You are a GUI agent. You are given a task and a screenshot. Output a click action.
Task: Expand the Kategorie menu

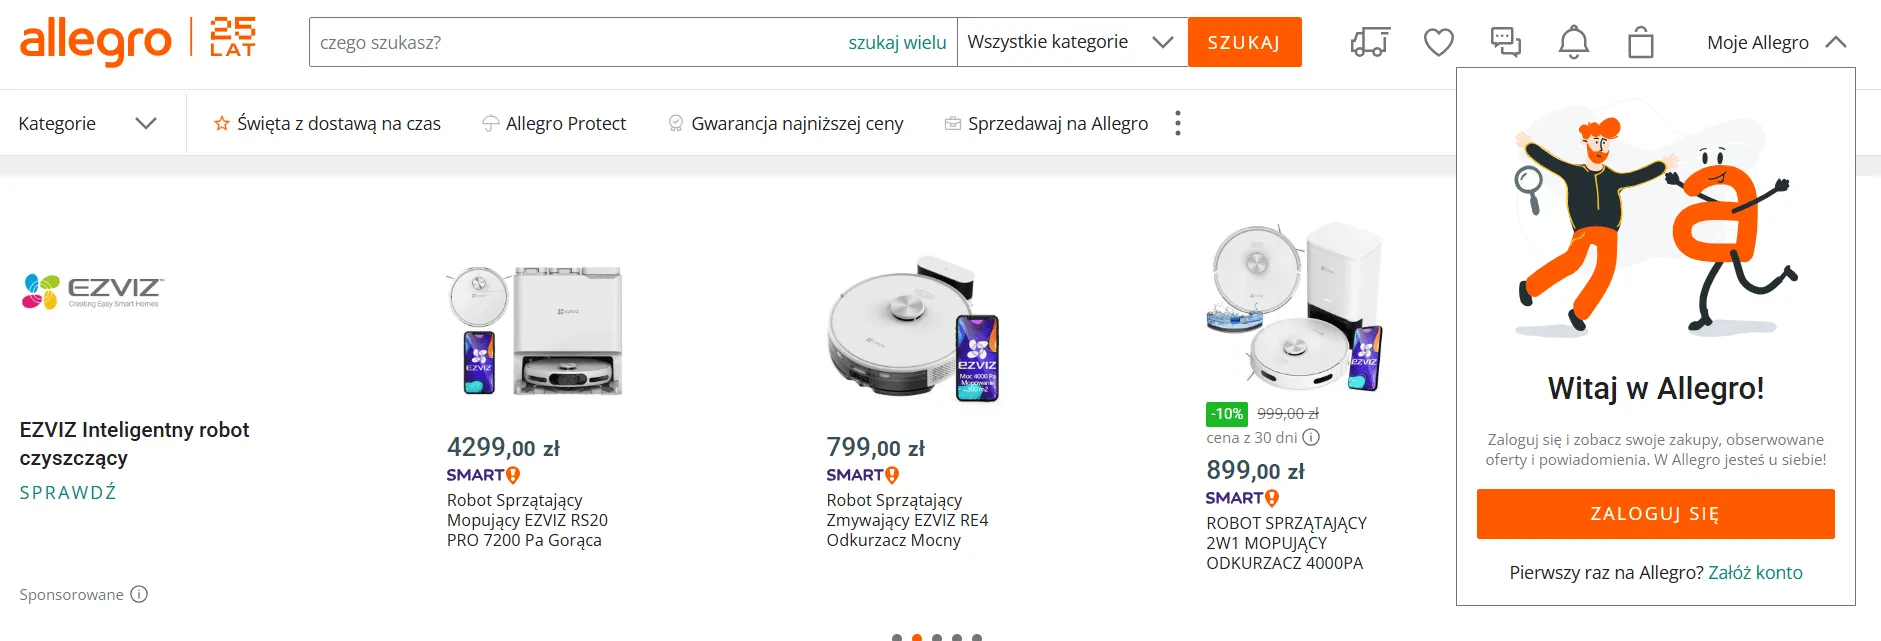[87, 123]
